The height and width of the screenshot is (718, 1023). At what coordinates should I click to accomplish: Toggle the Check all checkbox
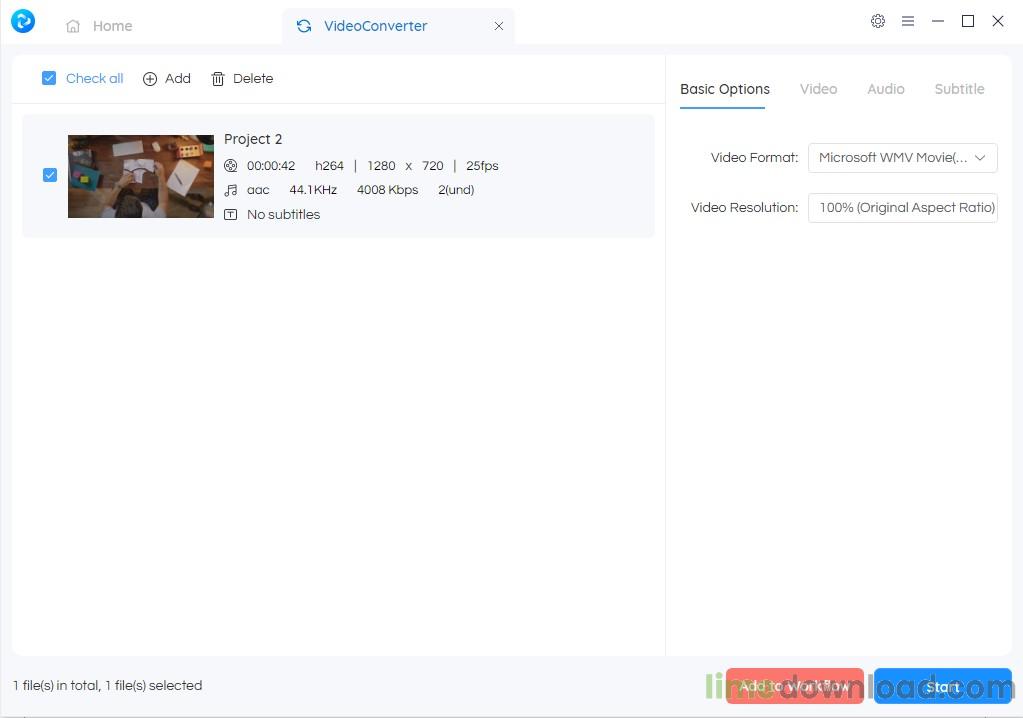click(x=49, y=78)
